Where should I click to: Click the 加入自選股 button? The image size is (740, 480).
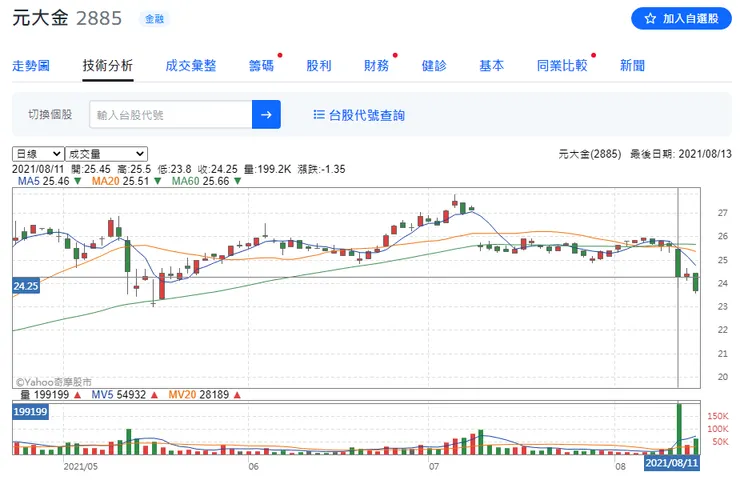click(x=681, y=18)
